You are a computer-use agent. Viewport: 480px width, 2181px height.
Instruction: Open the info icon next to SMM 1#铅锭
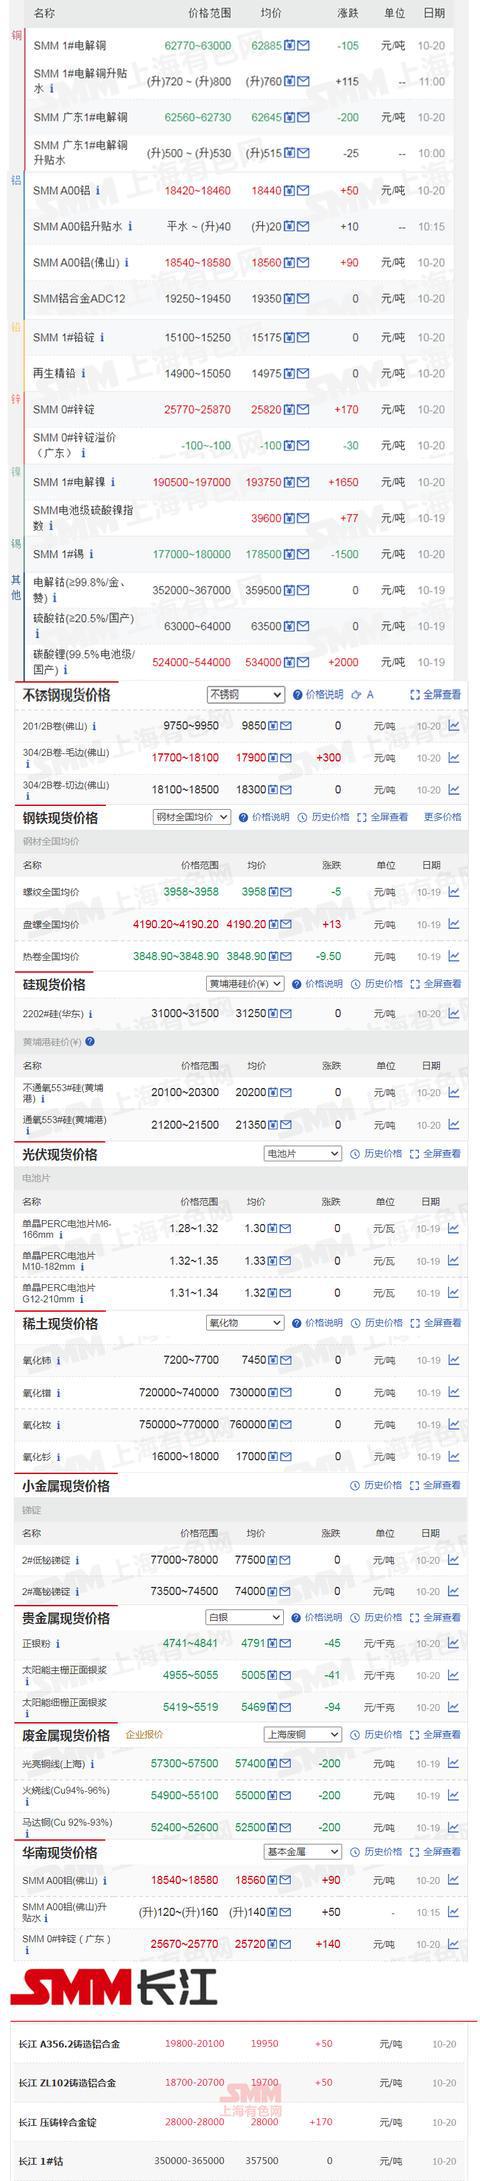pyautogui.click(x=103, y=337)
